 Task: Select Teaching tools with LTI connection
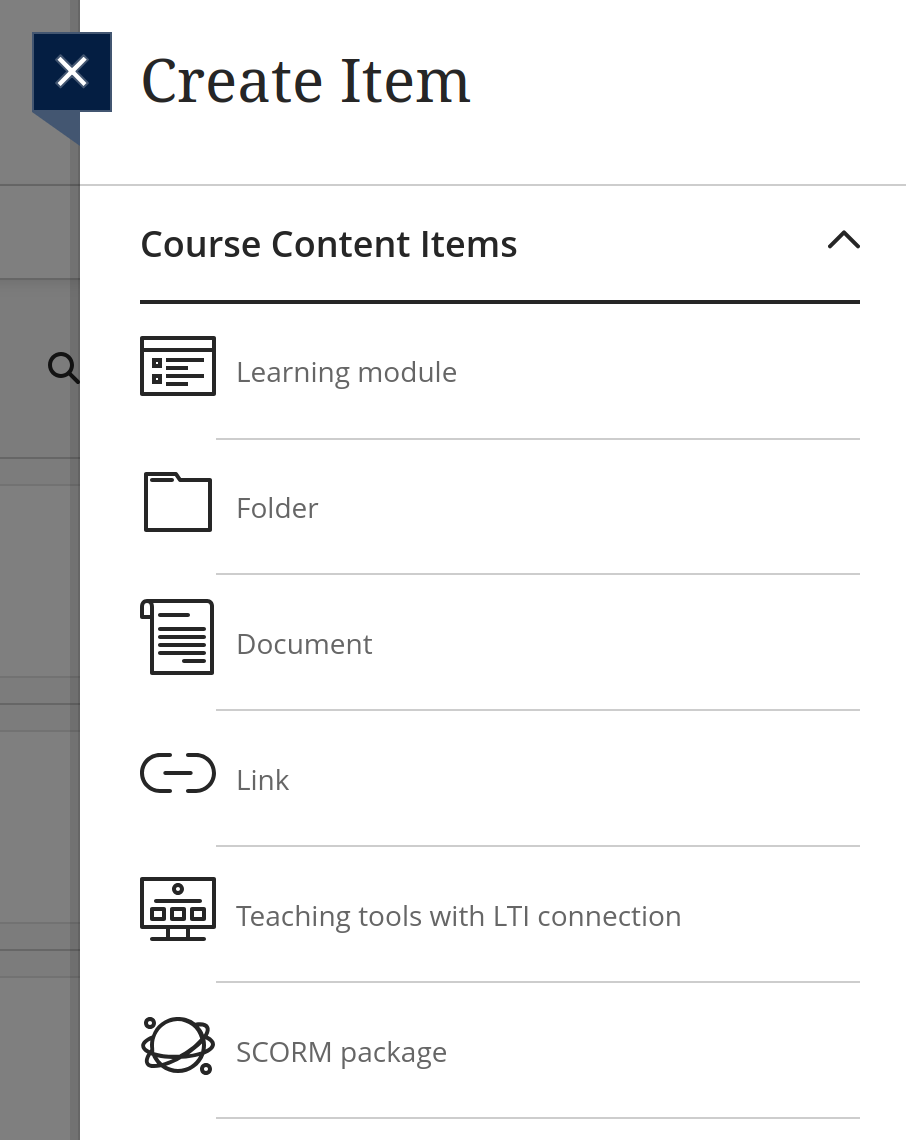[458, 915]
